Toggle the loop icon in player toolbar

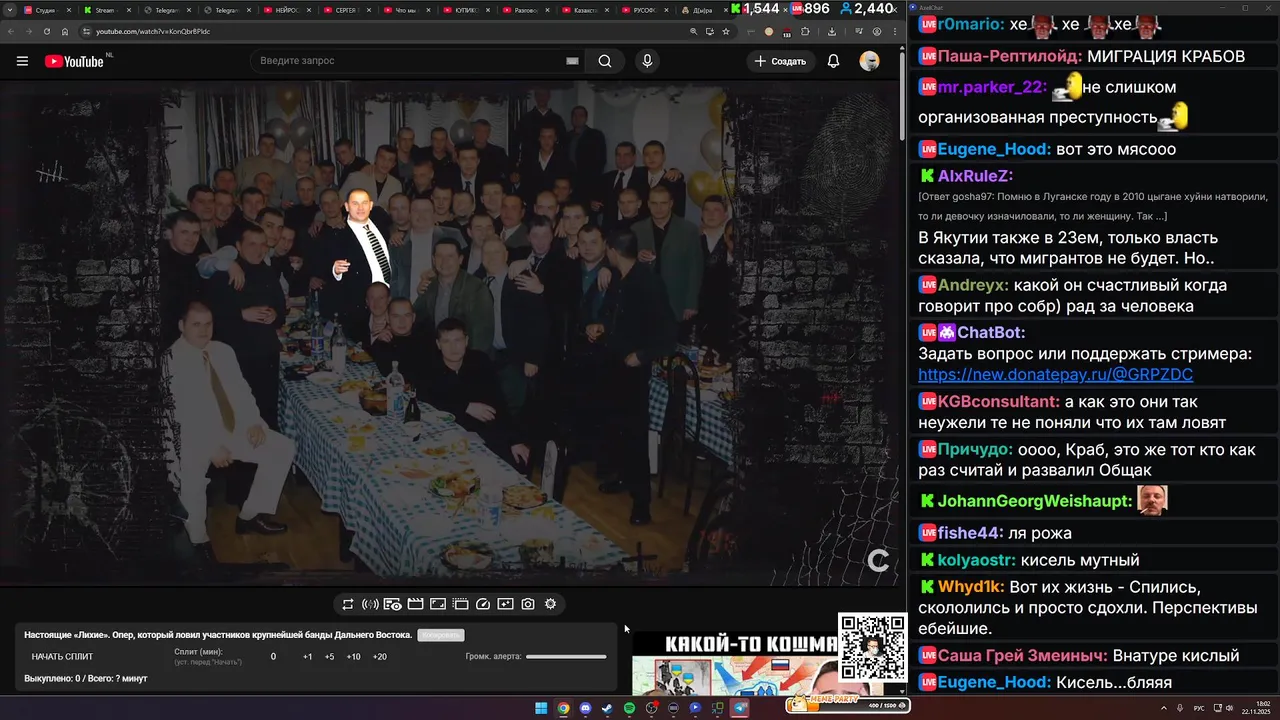[347, 604]
